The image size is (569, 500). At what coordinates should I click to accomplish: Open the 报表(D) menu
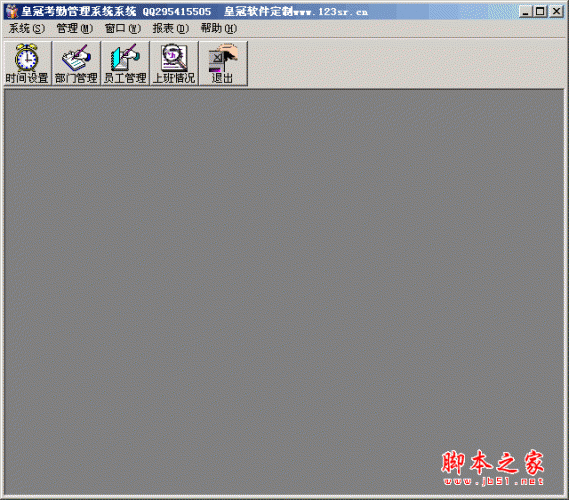[x=171, y=28]
